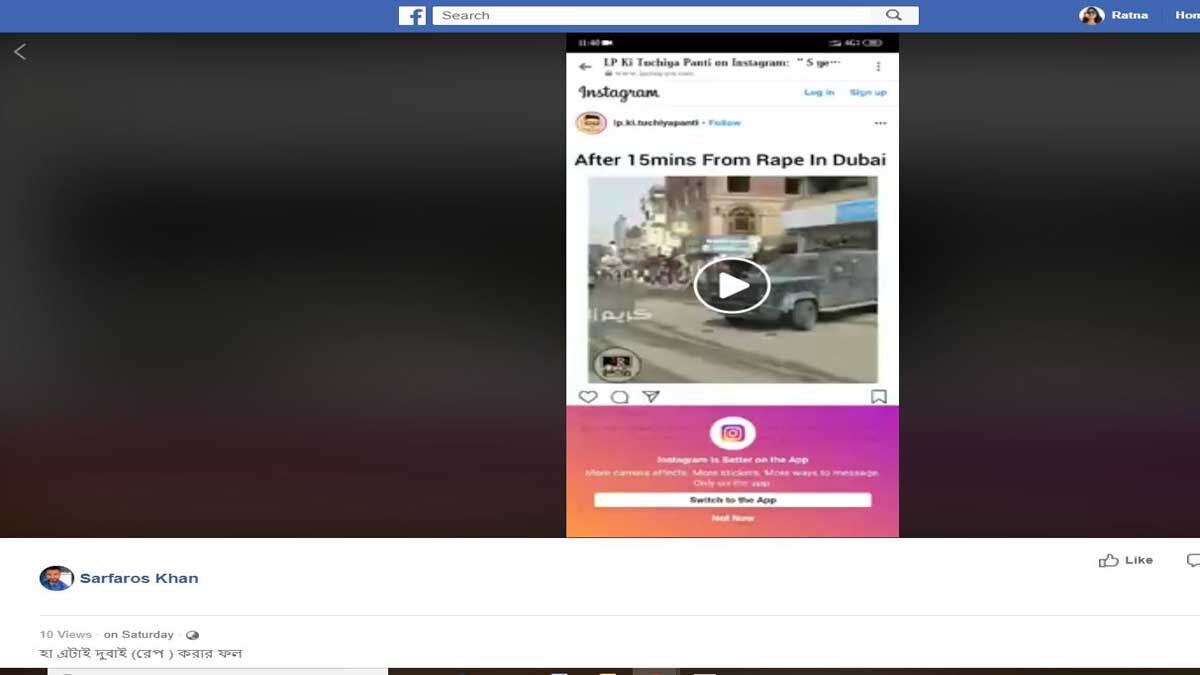Click the Like button

click(1126, 560)
